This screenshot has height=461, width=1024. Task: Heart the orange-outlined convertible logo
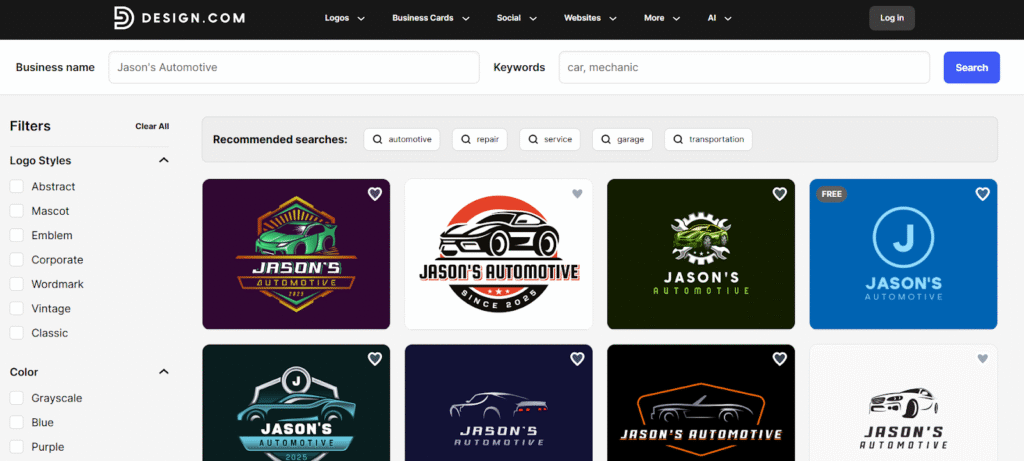click(x=779, y=359)
